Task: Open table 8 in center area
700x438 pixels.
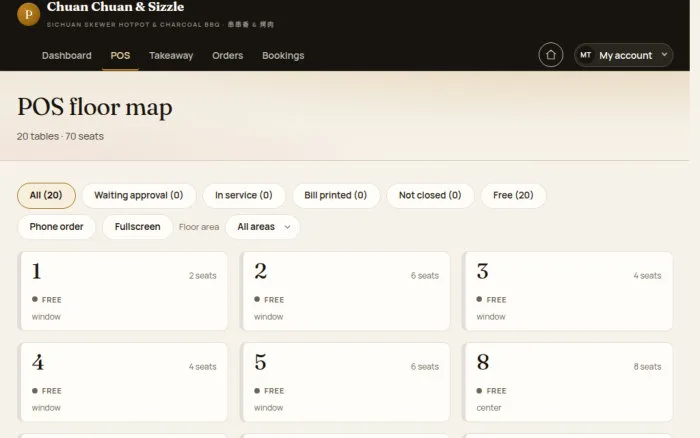Action: click(567, 382)
